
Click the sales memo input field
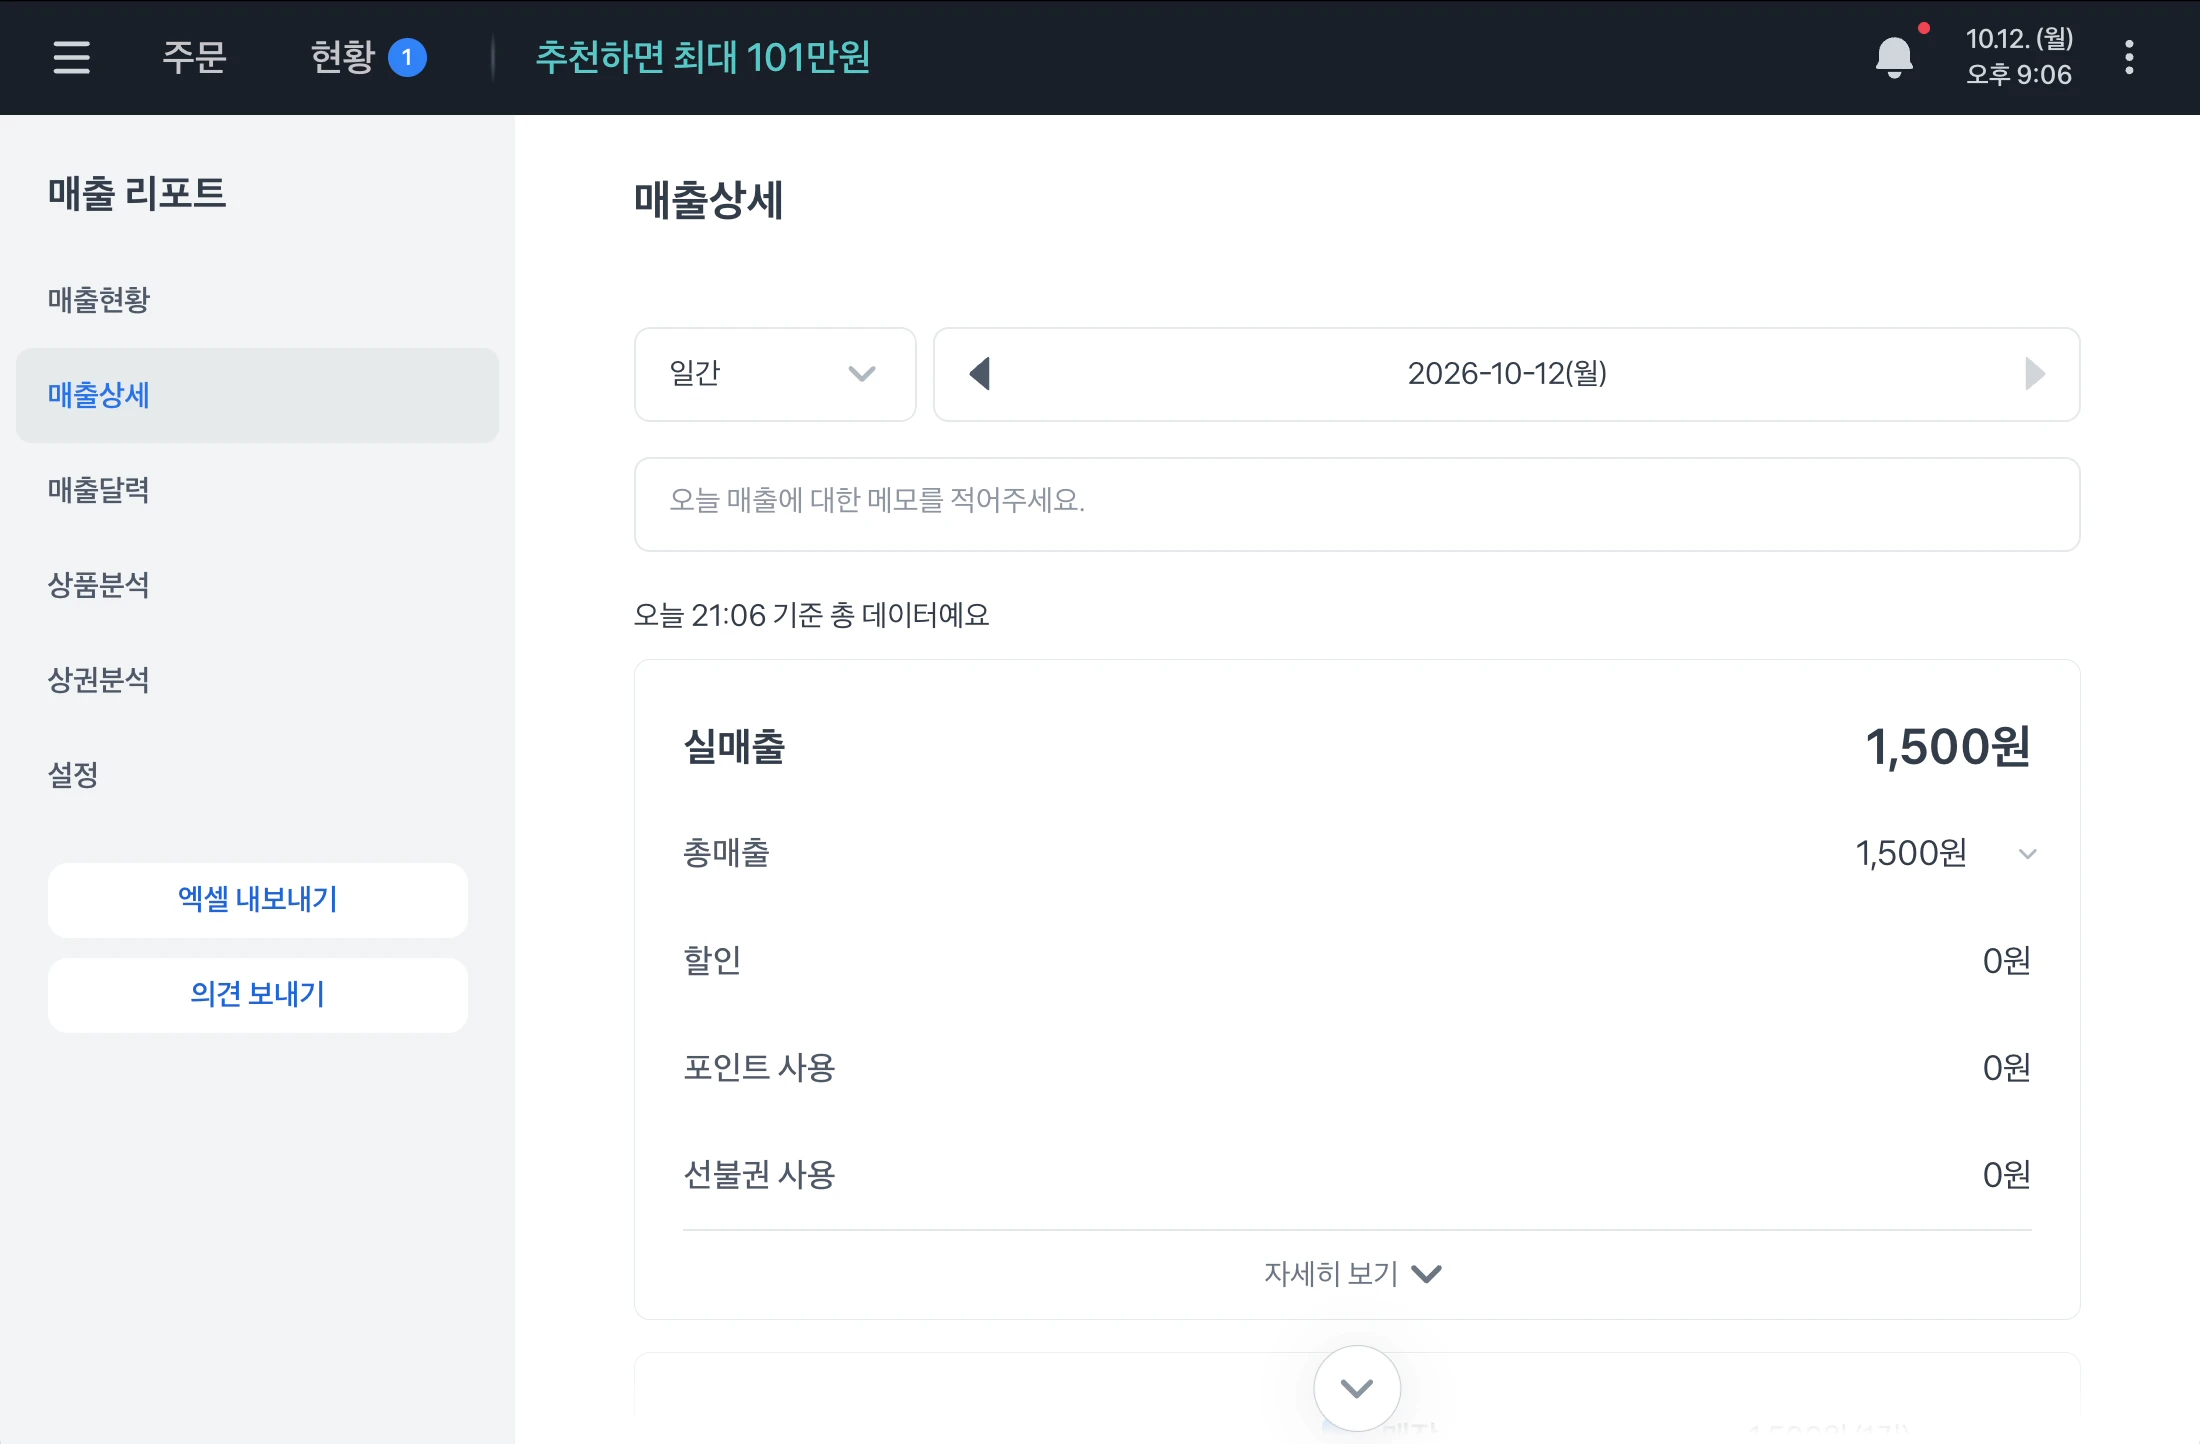tap(1357, 504)
